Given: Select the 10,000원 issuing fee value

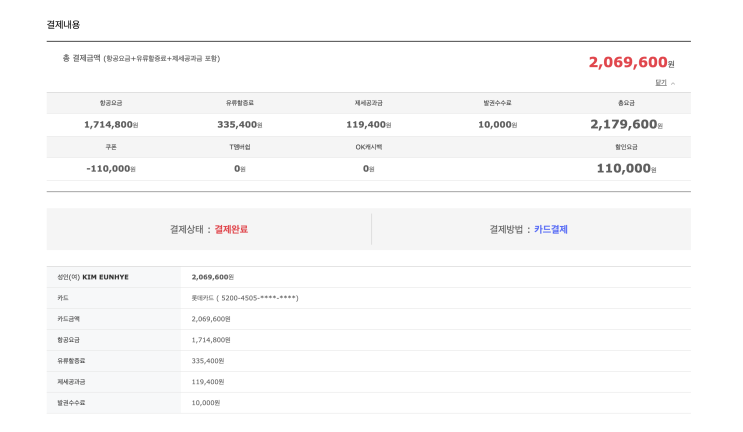Looking at the screenshot, I should click(498, 125).
